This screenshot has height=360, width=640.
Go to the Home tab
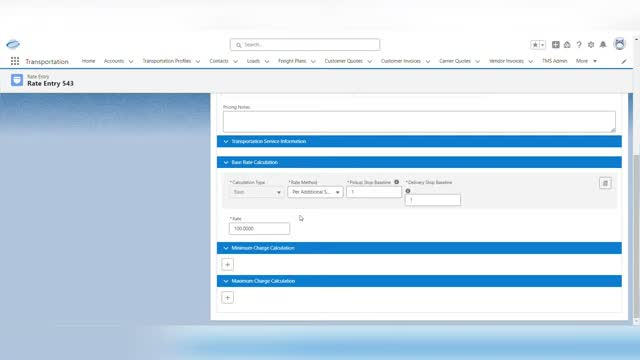click(88, 61)
